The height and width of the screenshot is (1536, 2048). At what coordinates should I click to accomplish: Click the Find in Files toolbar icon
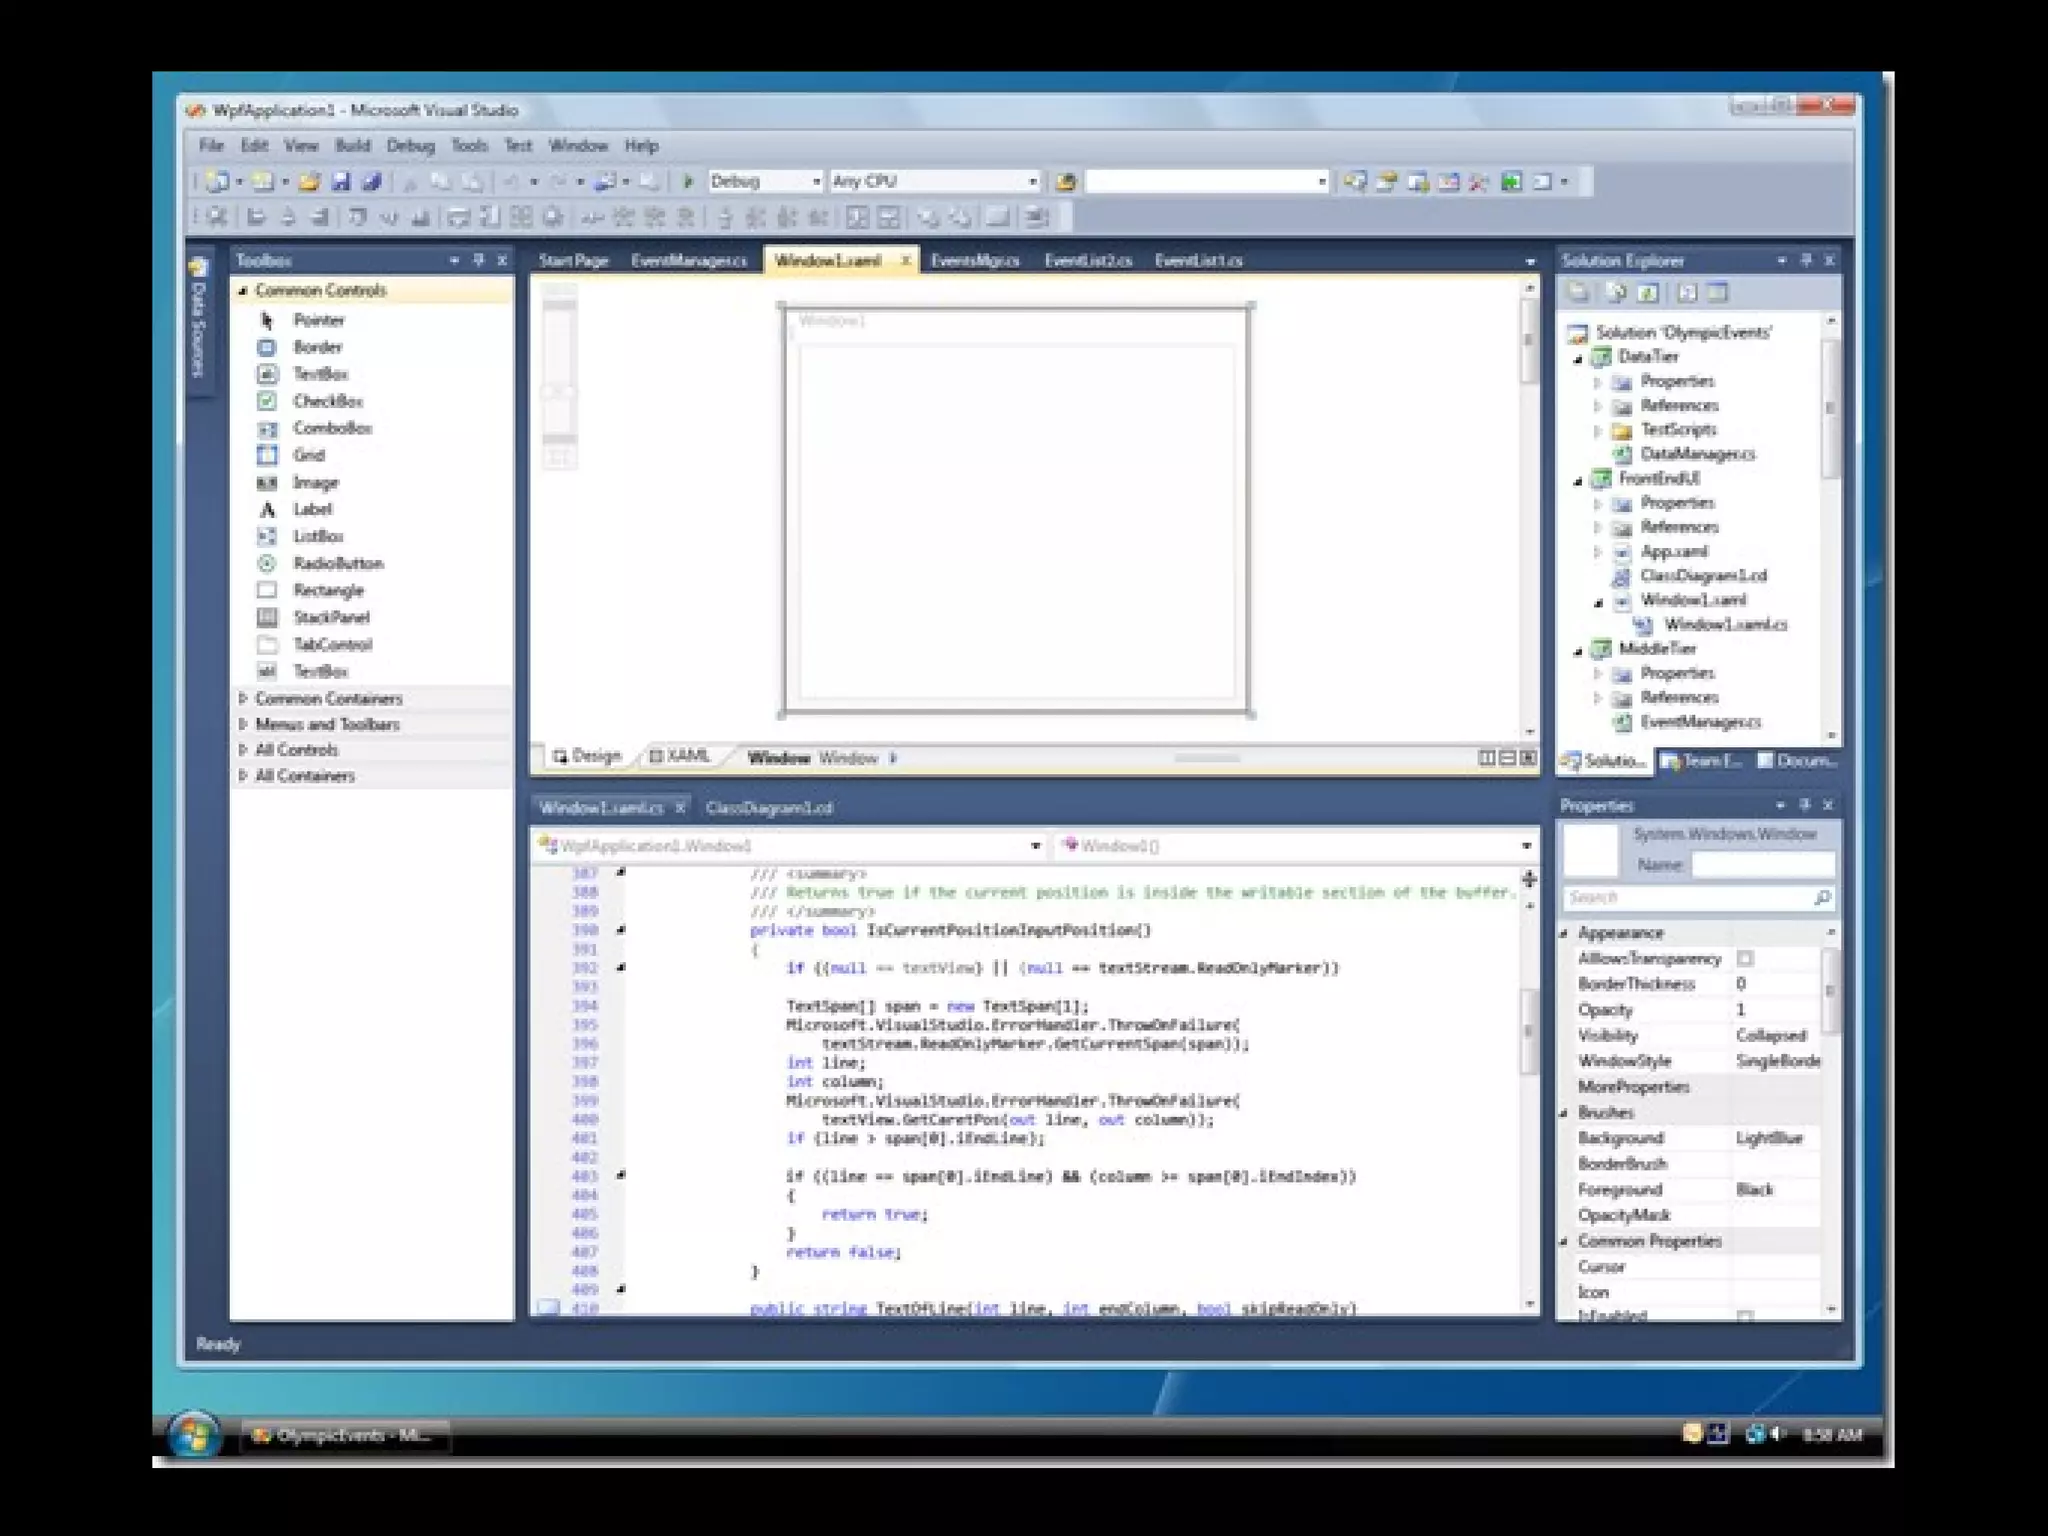pyautogui.click(x=1066, y=181)
